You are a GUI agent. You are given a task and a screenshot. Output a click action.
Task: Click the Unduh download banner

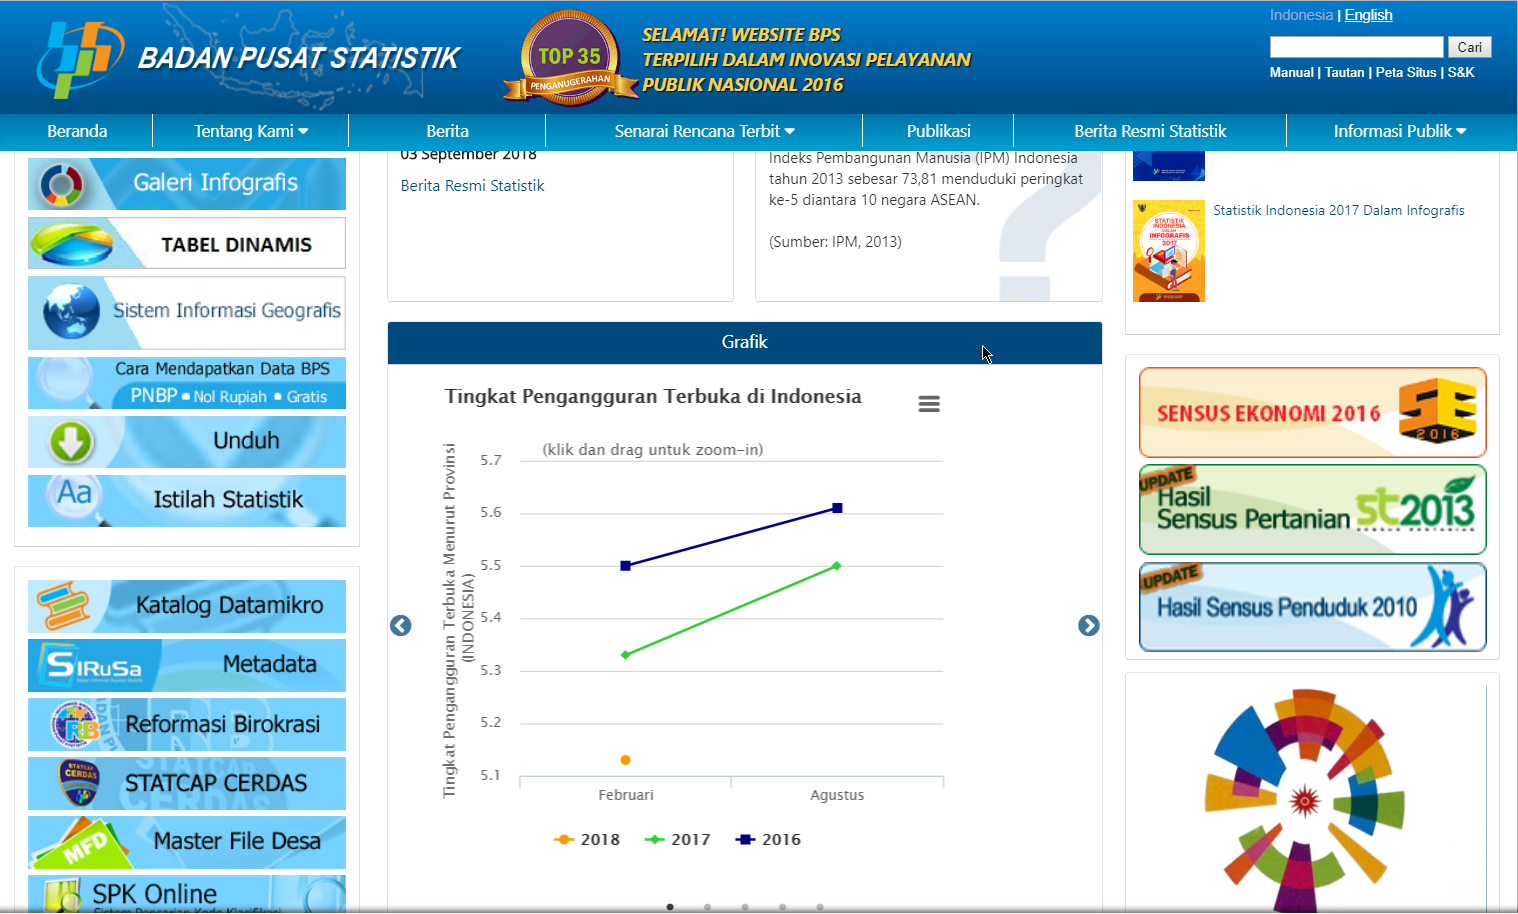(x=187, y=442)
